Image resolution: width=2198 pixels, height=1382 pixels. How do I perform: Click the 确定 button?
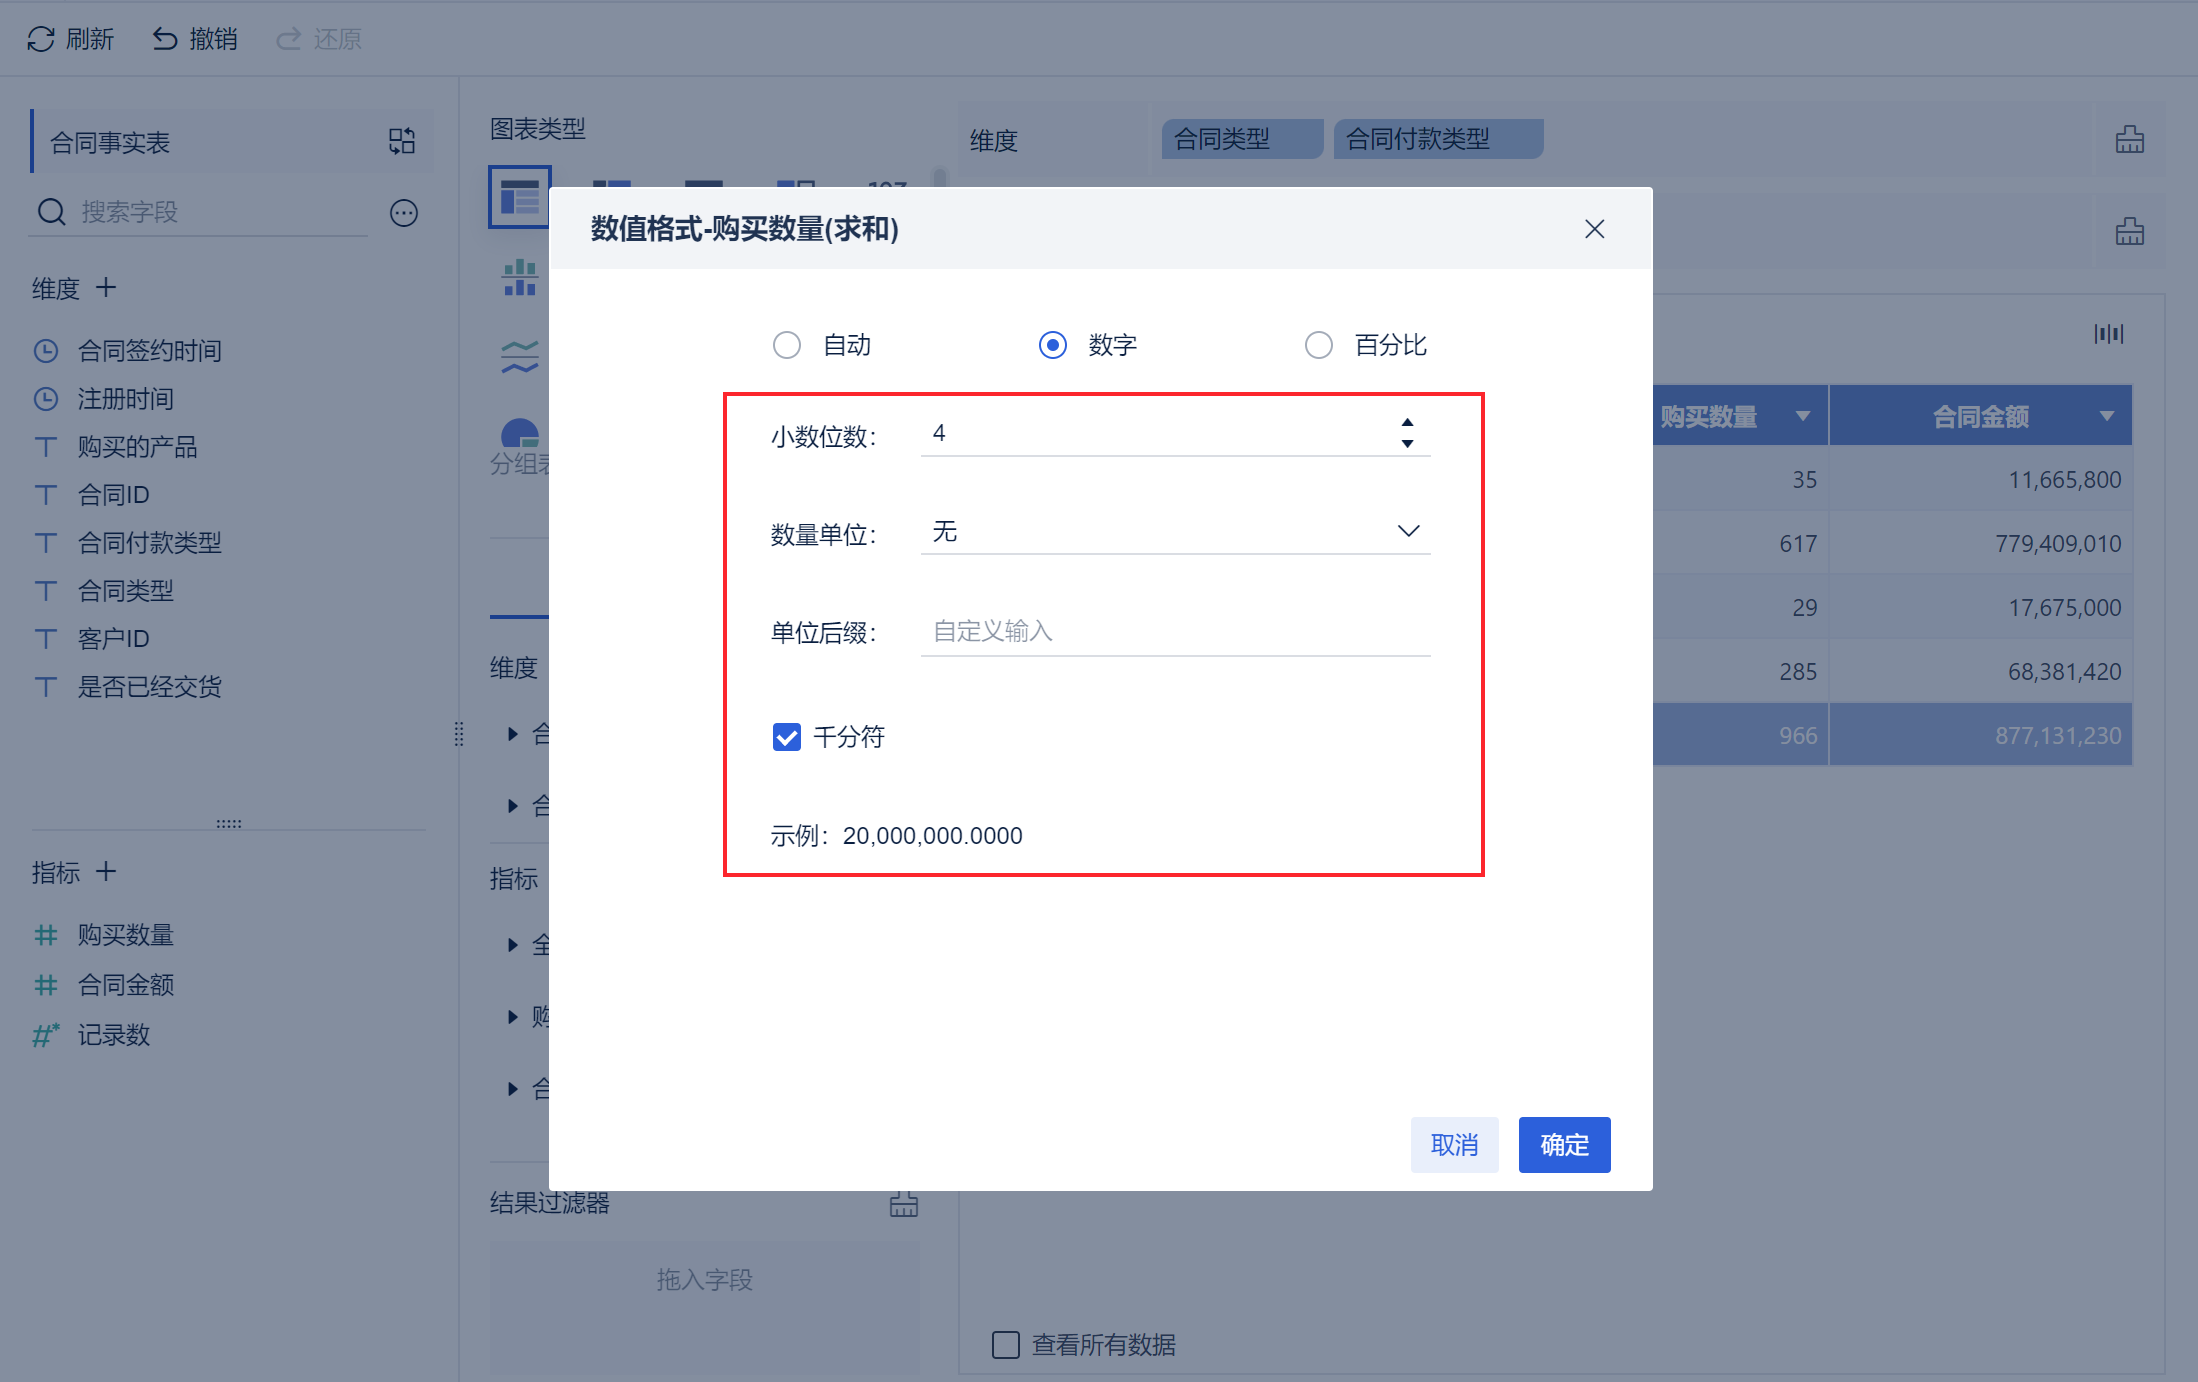(1564, 1144)
